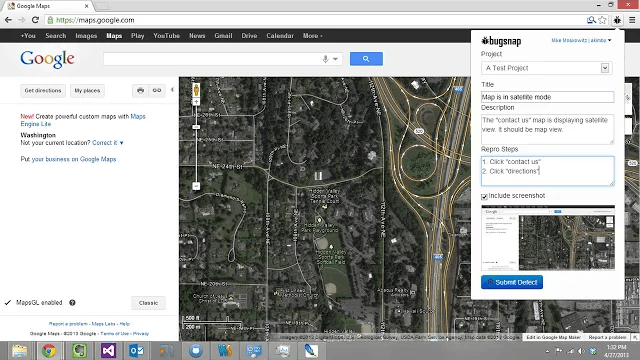Click the Report a problem footer link in the left panel
The width and height of the screenshot is (640, 360).
(x=68, y=324)
